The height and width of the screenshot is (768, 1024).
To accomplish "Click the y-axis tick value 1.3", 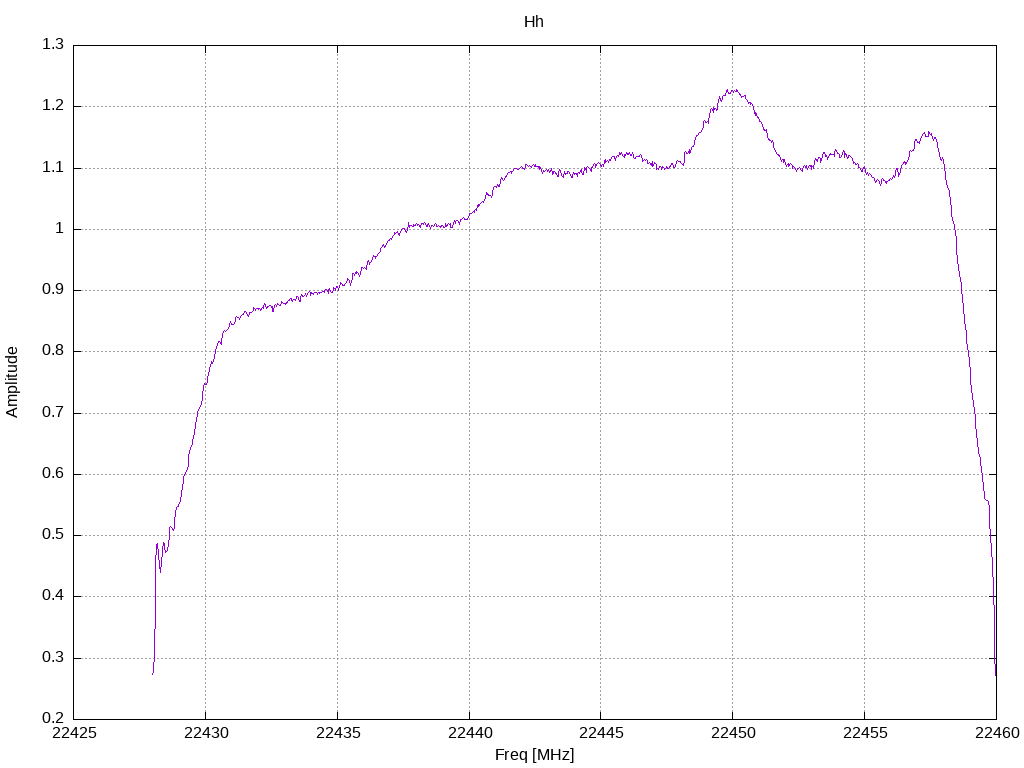I will 53,44.
